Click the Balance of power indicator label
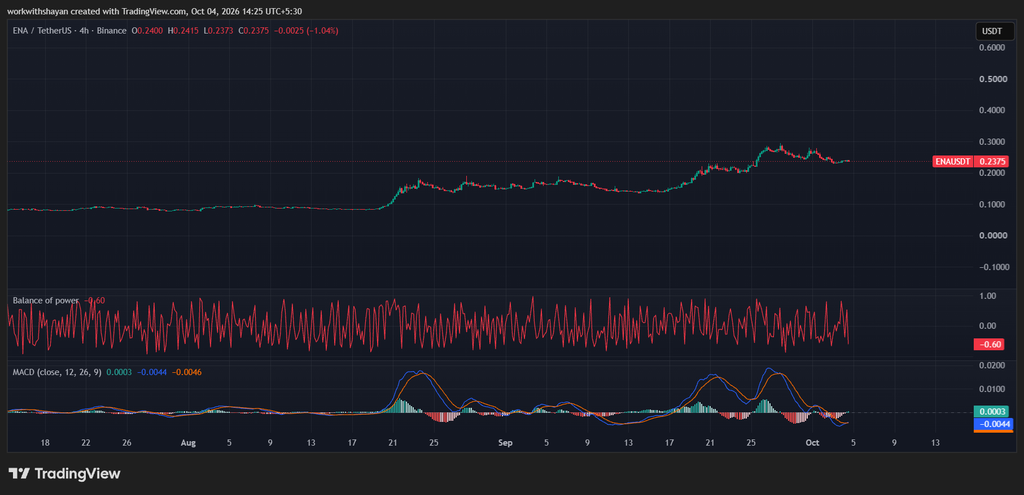This screenshot has width=1024, height=495. point(46,300)
